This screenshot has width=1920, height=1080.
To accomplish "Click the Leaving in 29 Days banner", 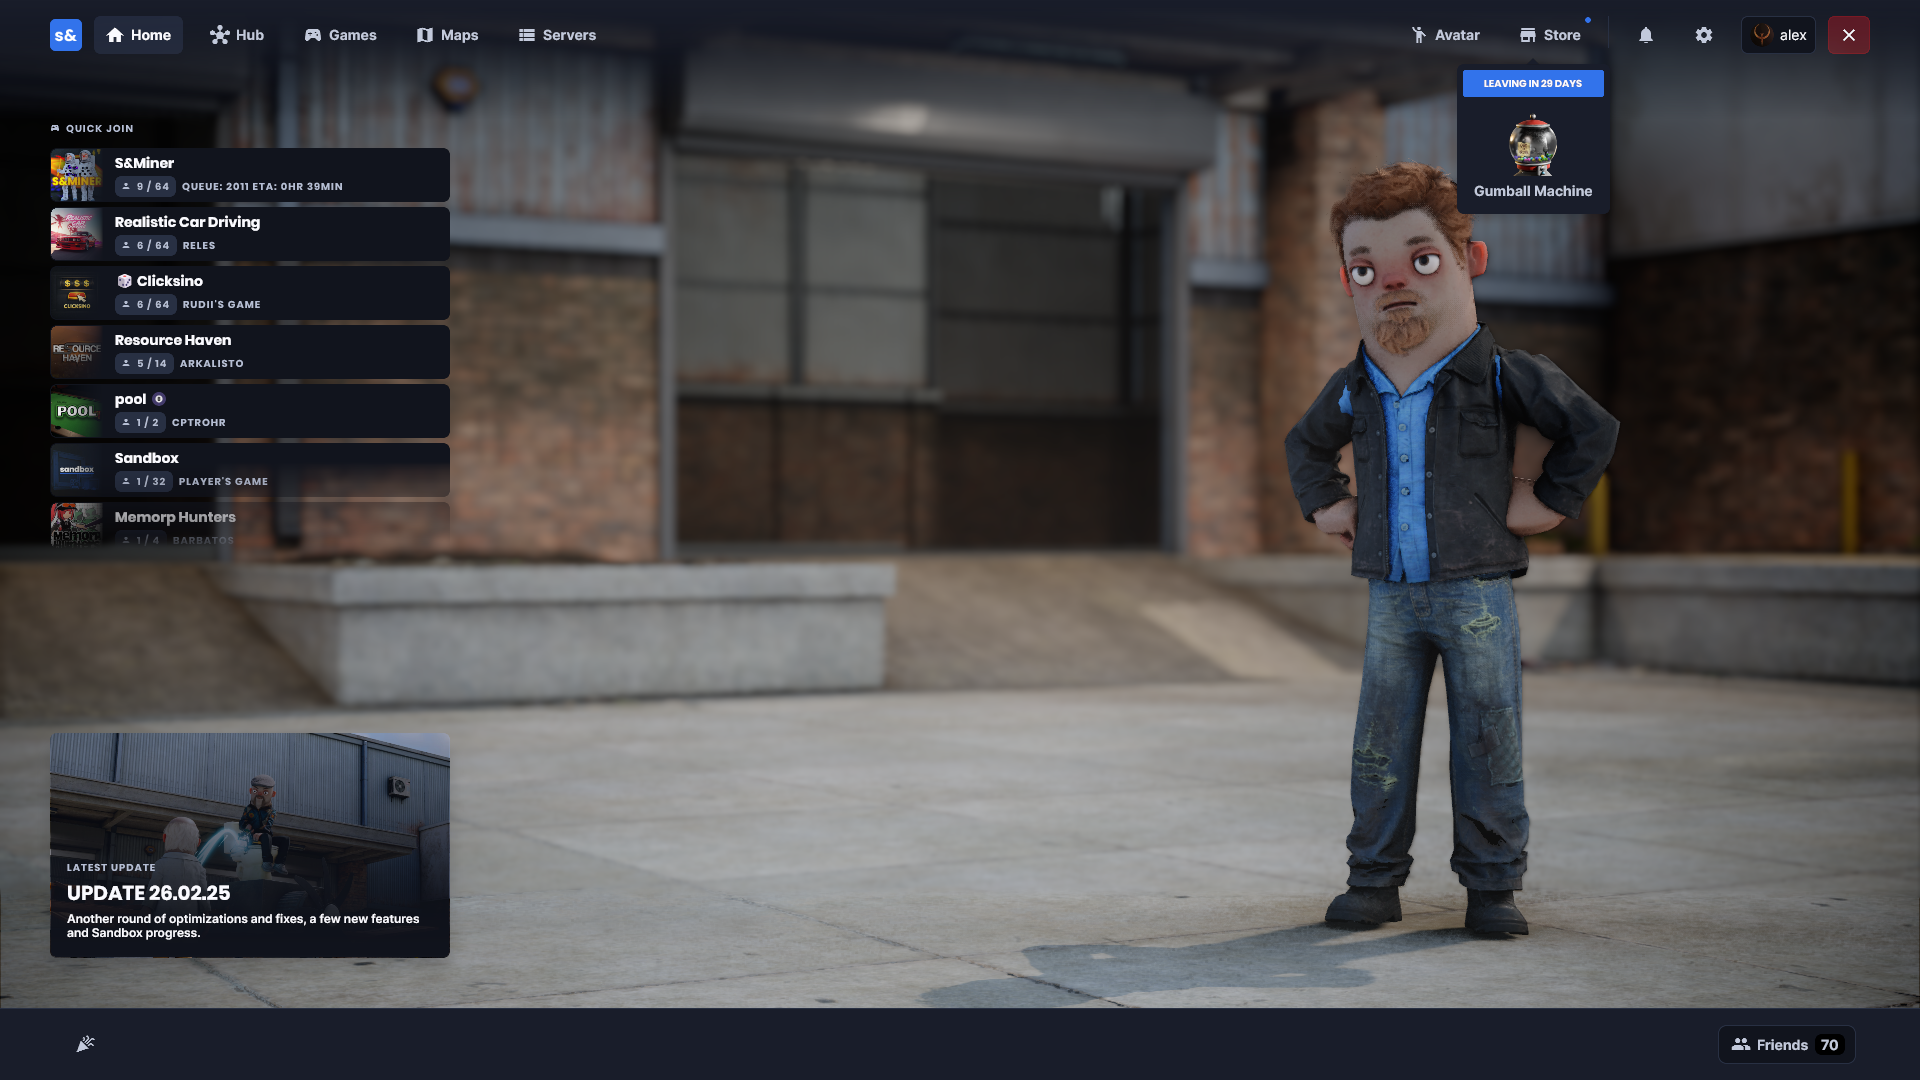I will tap(1532, 84).
